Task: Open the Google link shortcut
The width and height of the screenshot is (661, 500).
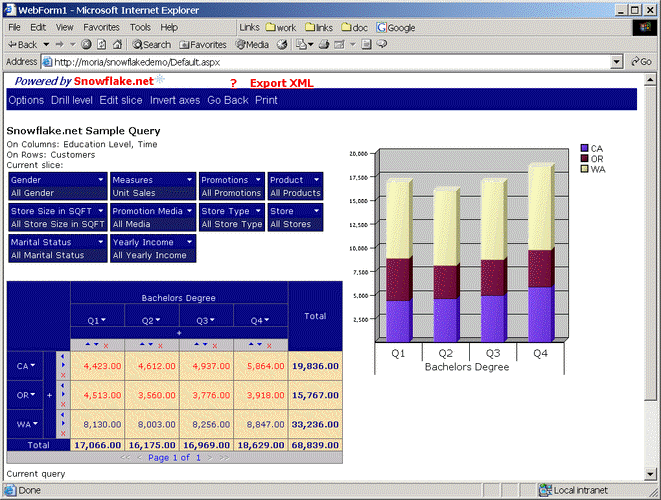Action: (x=395, y=28)
